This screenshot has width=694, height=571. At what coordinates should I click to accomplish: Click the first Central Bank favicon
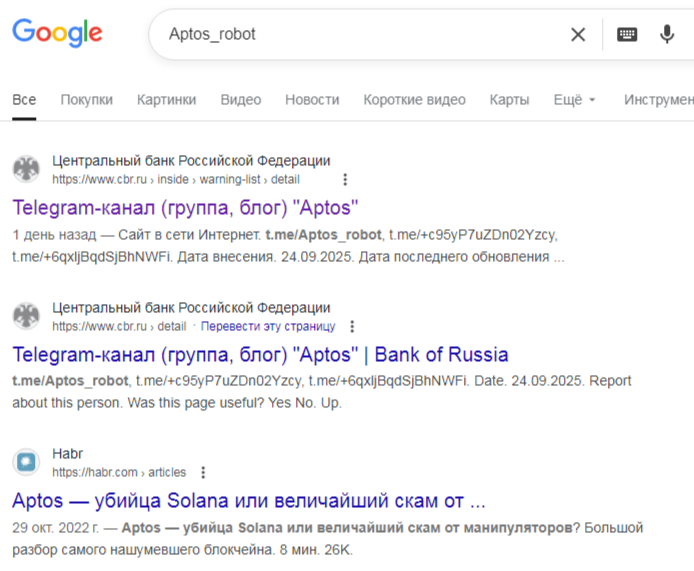pyautogui.click(x=26, y=169)
